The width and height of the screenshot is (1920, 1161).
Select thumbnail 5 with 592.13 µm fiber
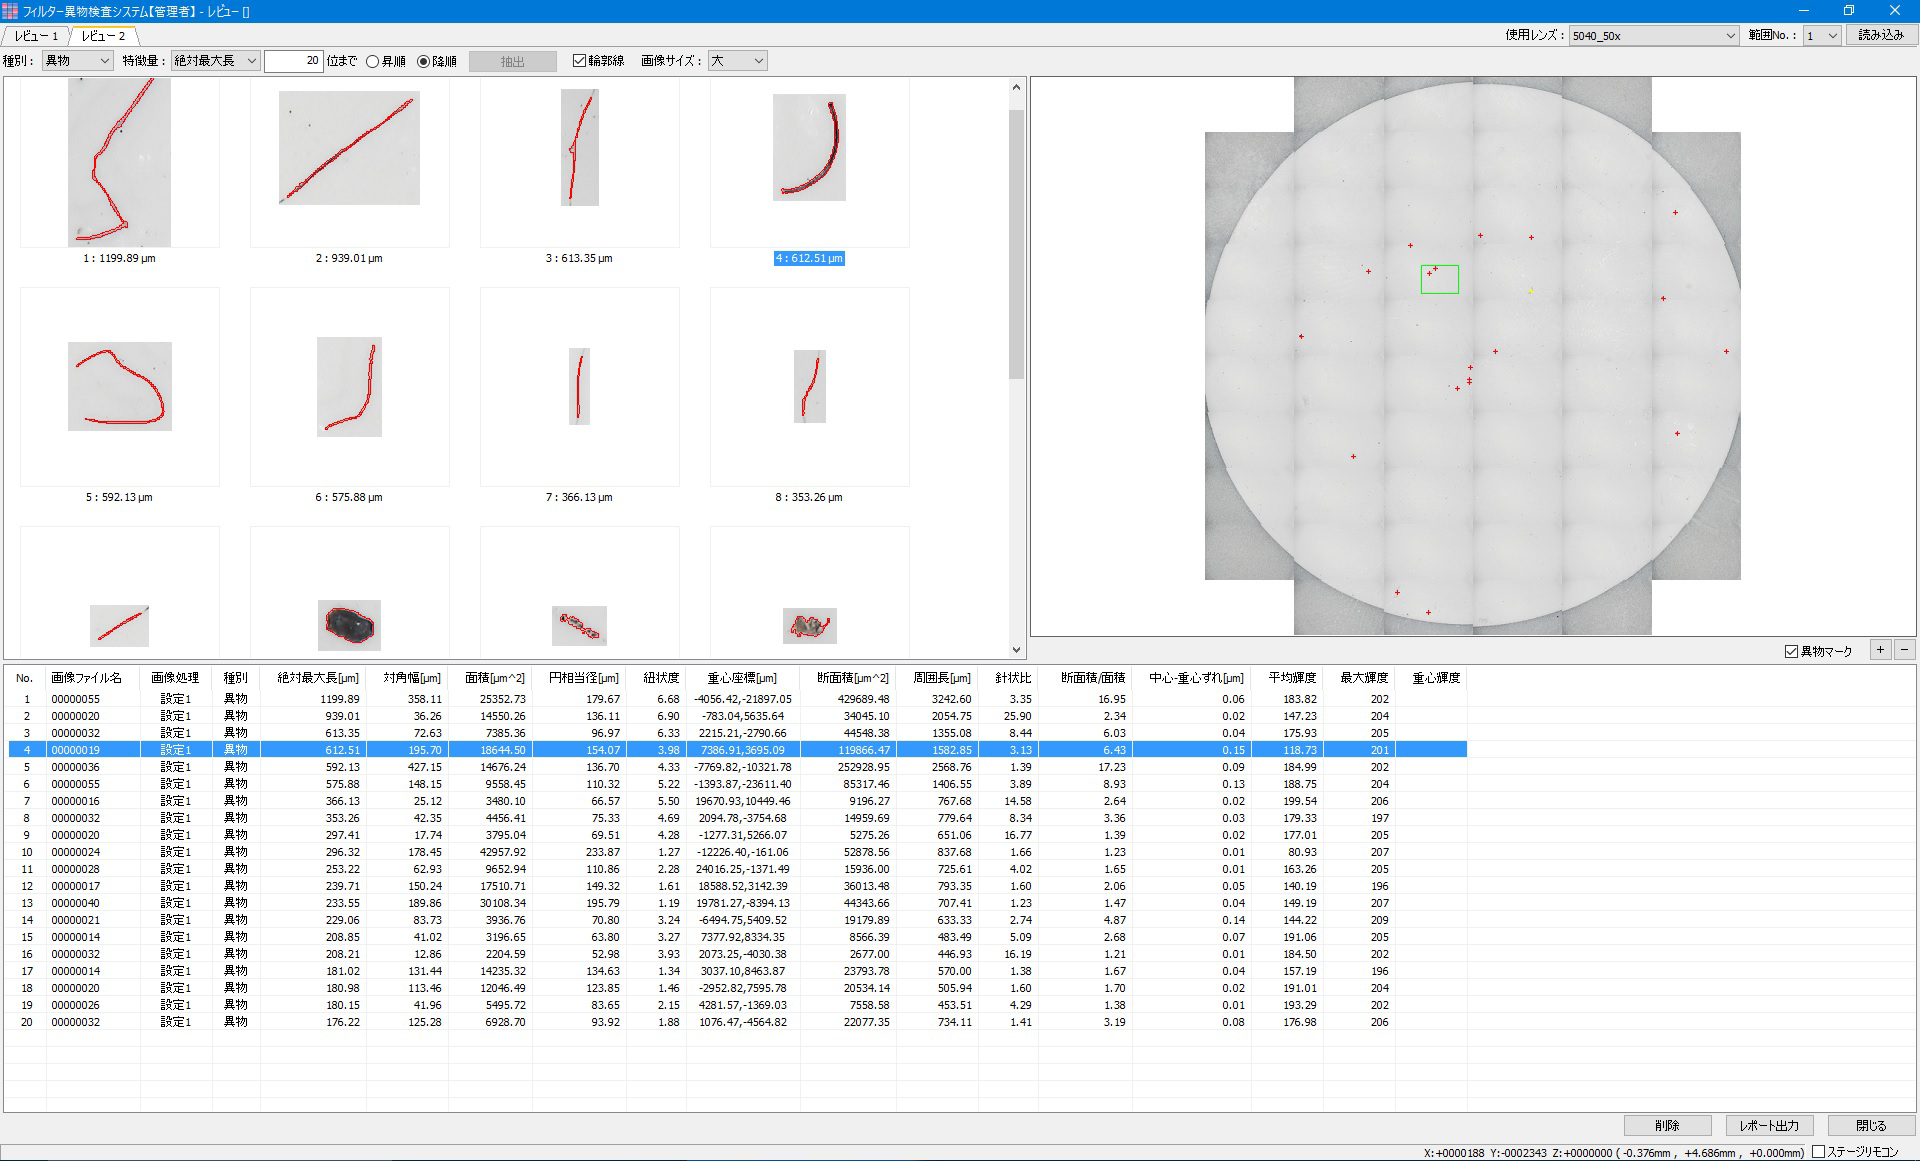coord(119,387)
